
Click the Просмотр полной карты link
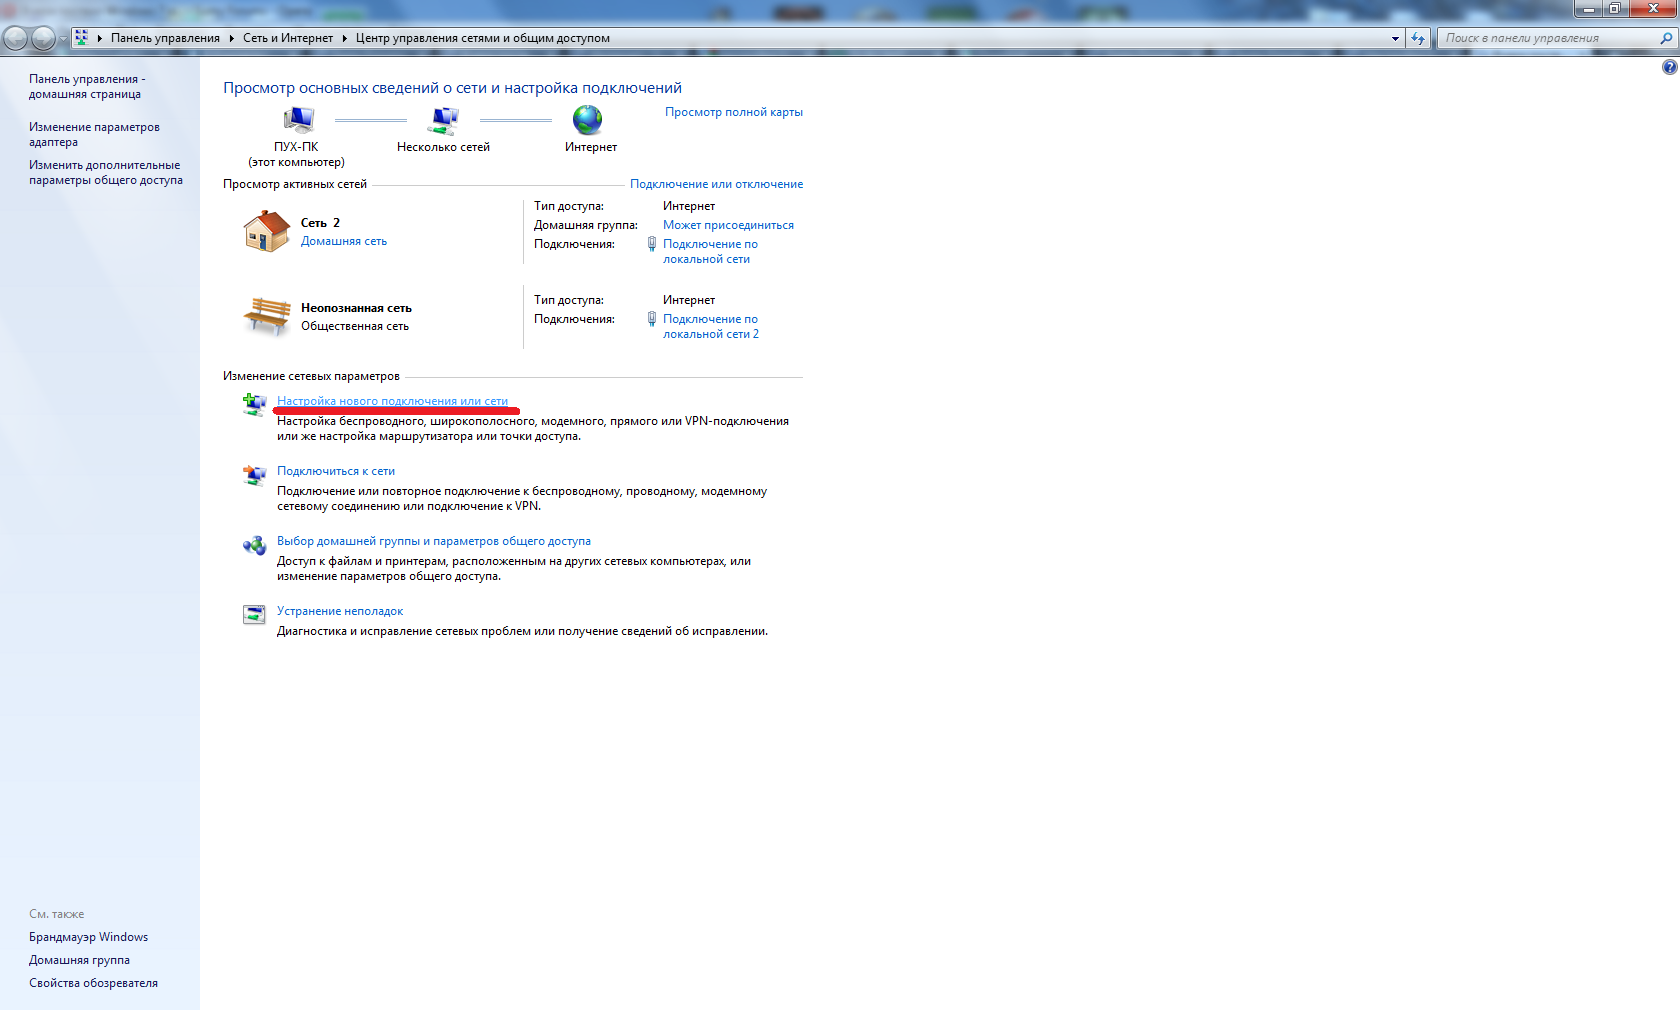pos(733,112)
